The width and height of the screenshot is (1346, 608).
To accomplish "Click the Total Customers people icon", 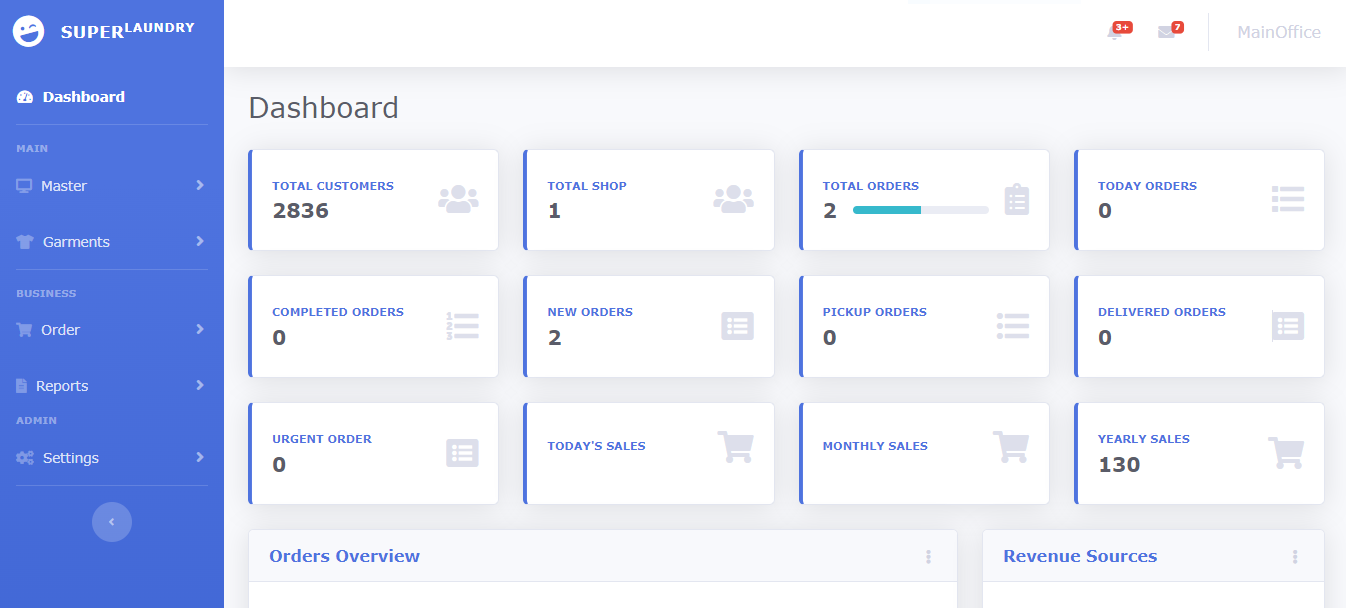I will pyautogui.click(x=458, y=199).
